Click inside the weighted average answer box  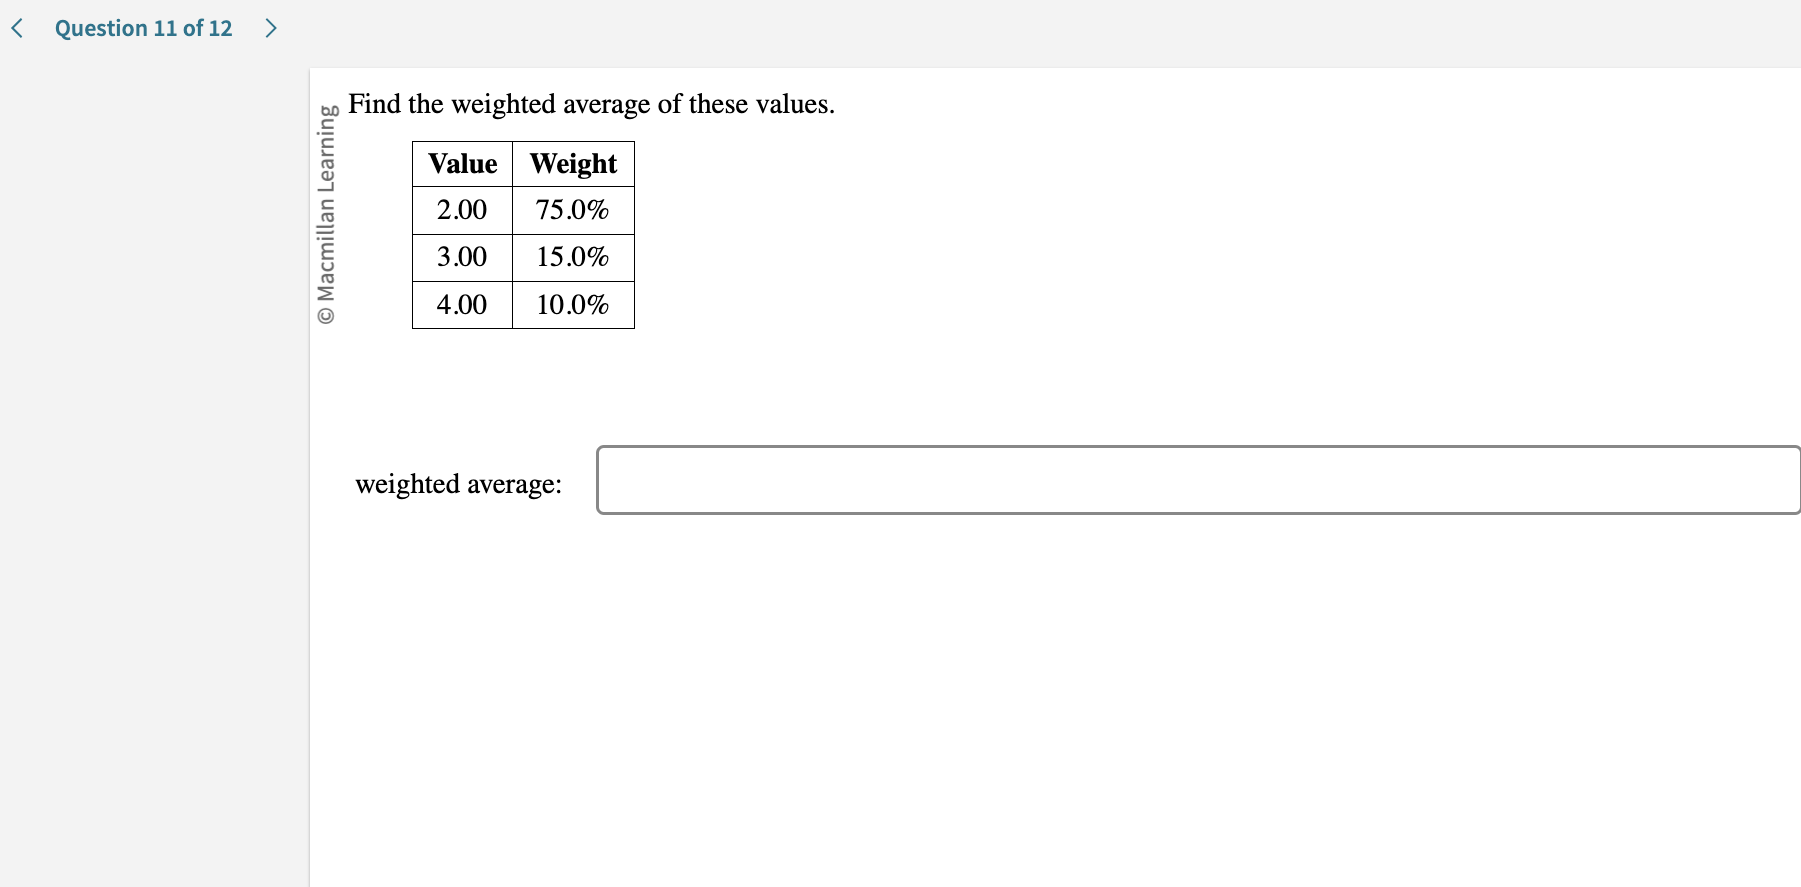click(1197, 480)
